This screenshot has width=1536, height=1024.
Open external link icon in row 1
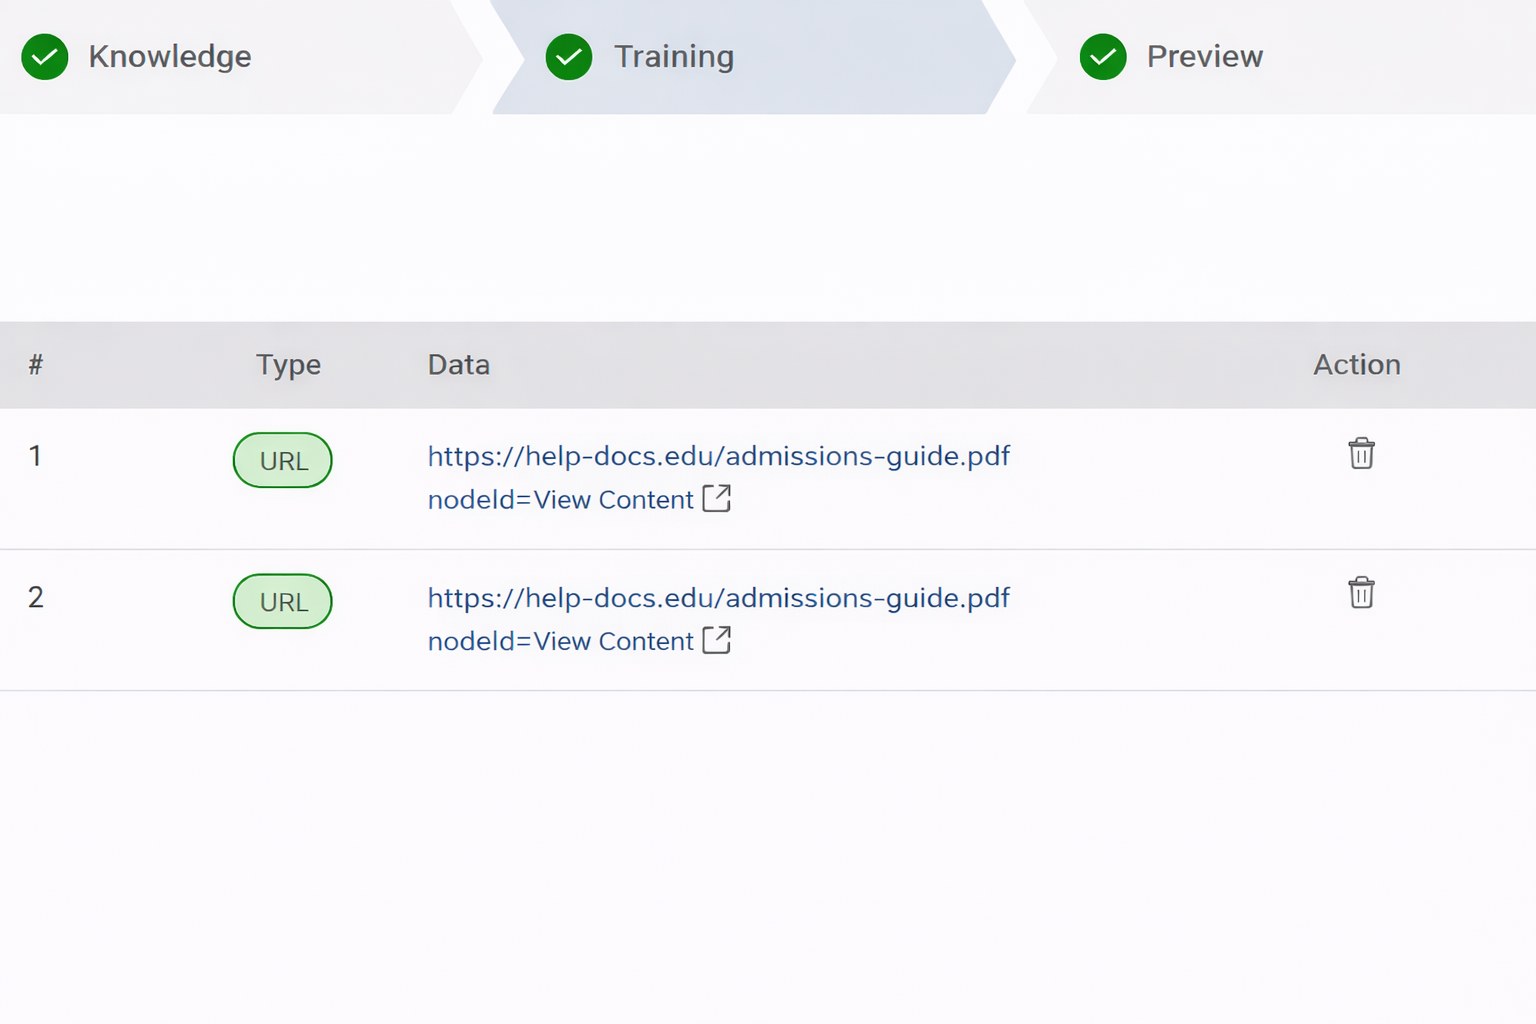(716, 499)
